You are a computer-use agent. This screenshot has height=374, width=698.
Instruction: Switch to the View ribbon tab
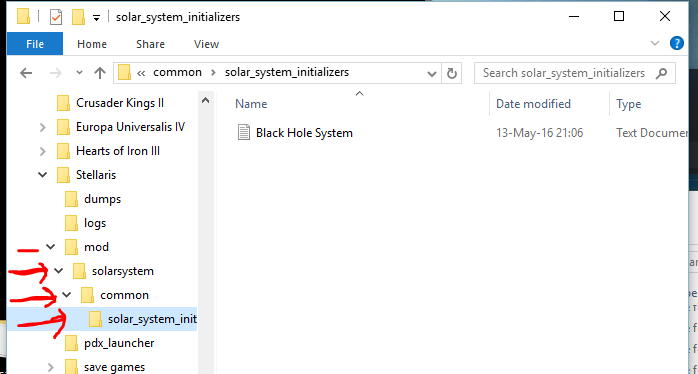206,44
